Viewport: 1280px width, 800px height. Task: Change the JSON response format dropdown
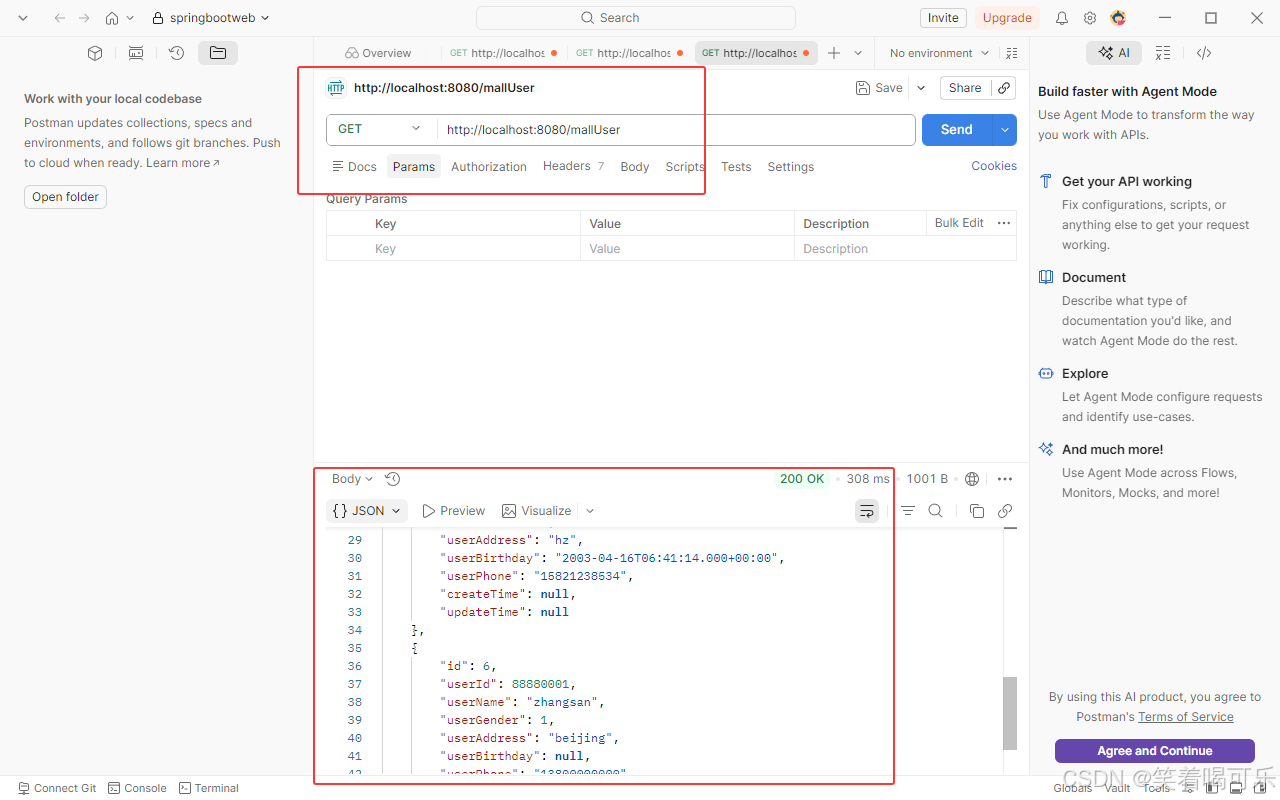pyautogui.click(x=366, y=511)
